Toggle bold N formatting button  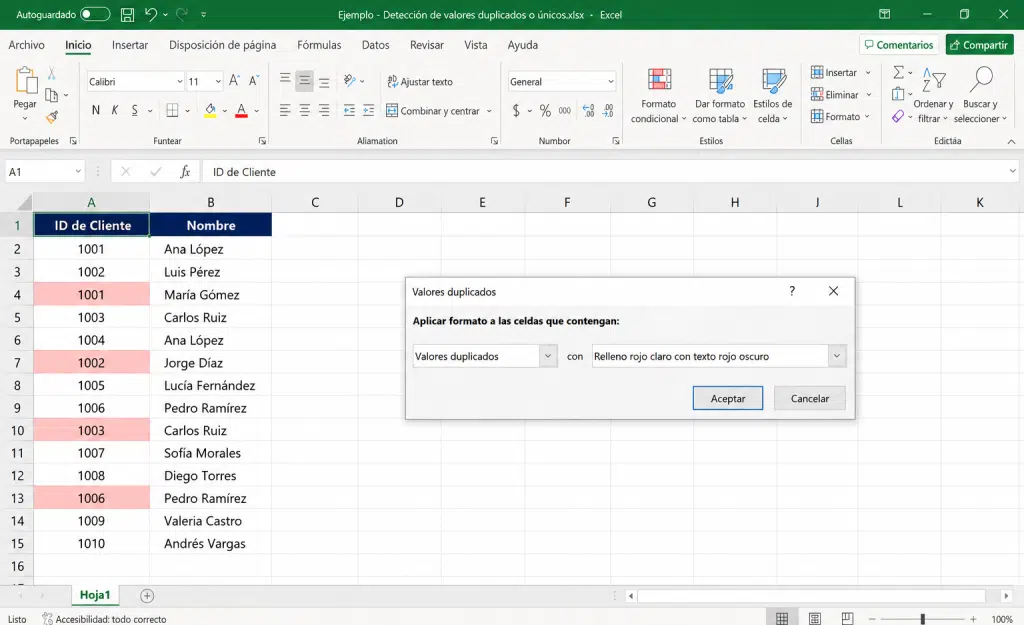(96, 110)
